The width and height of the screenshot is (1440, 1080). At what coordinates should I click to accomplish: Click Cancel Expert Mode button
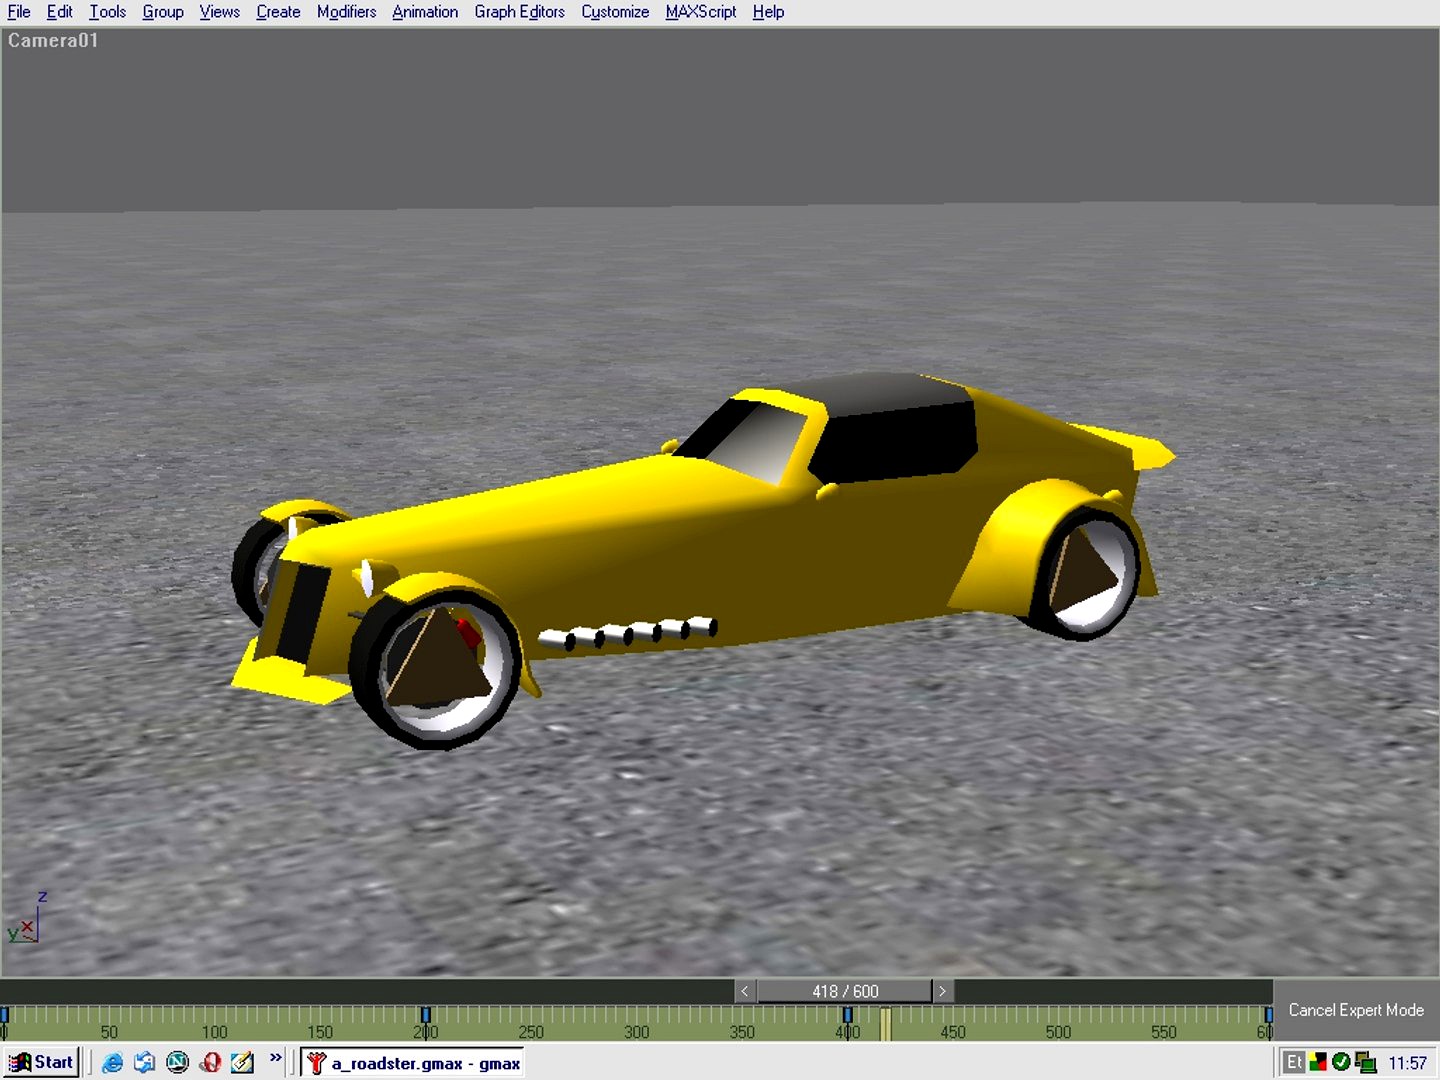(1356, 1010)
